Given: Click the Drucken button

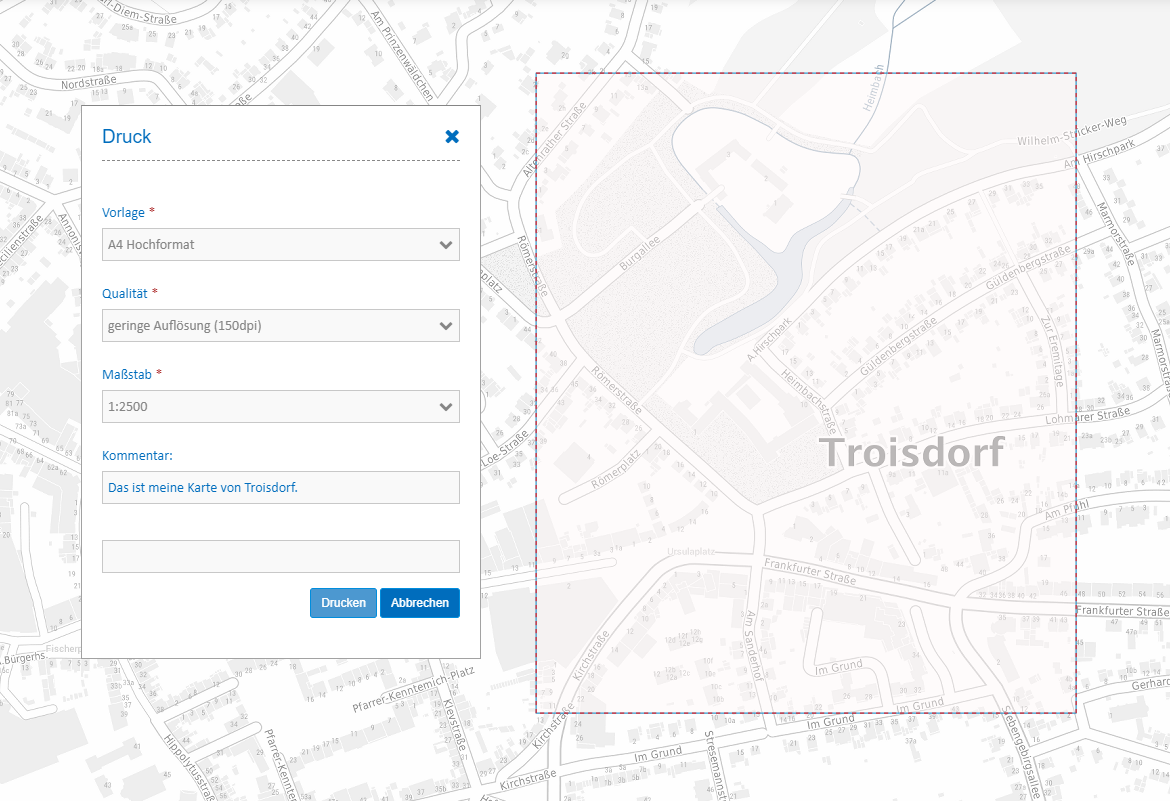Looking at the screenshot, I should [343, 602].
